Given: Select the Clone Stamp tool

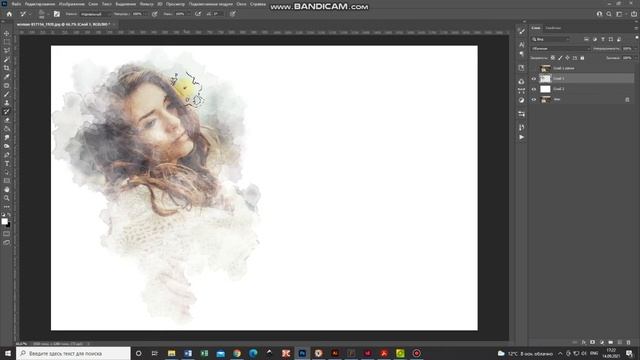Looking at the screenshot, I should 7,103.
